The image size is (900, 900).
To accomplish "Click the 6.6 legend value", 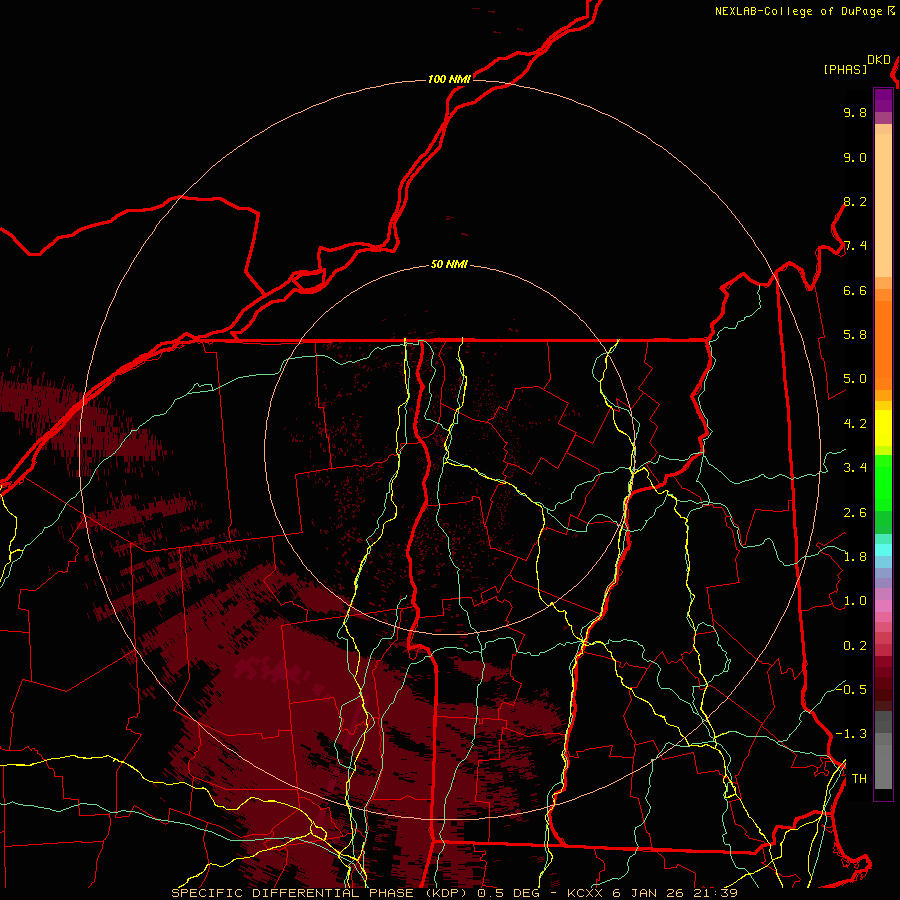I will coord(855,290).
